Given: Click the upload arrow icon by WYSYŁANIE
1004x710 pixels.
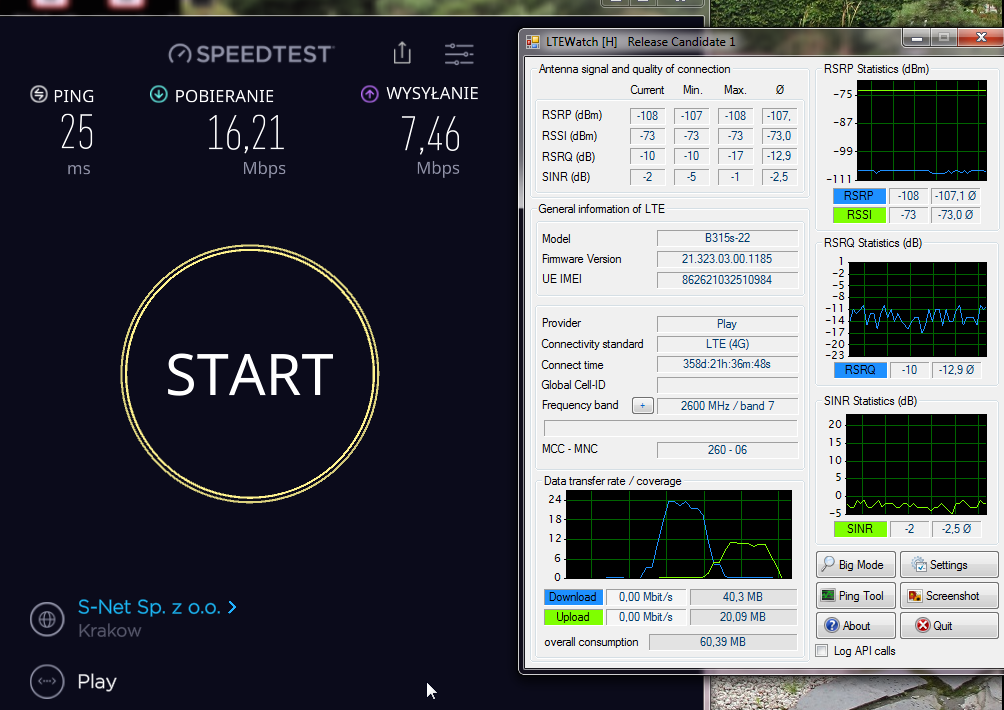Looking at the screenshot, I should tap(369, 94).
